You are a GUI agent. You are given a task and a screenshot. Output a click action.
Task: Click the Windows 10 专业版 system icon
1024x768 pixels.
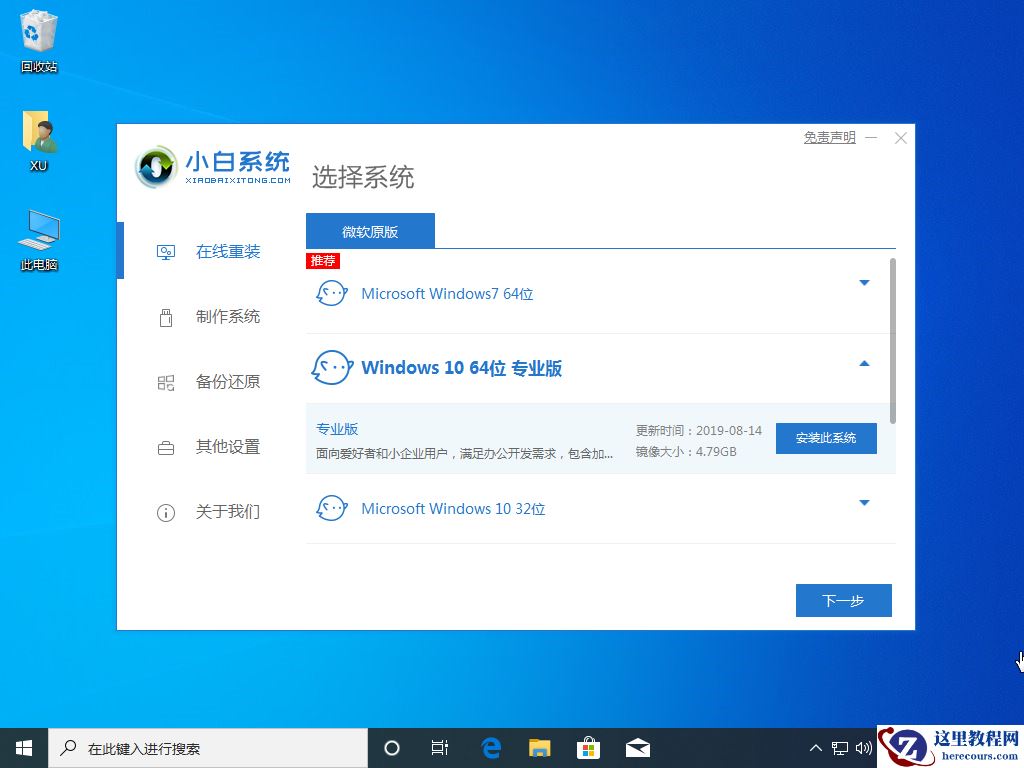tap(331, 367)
